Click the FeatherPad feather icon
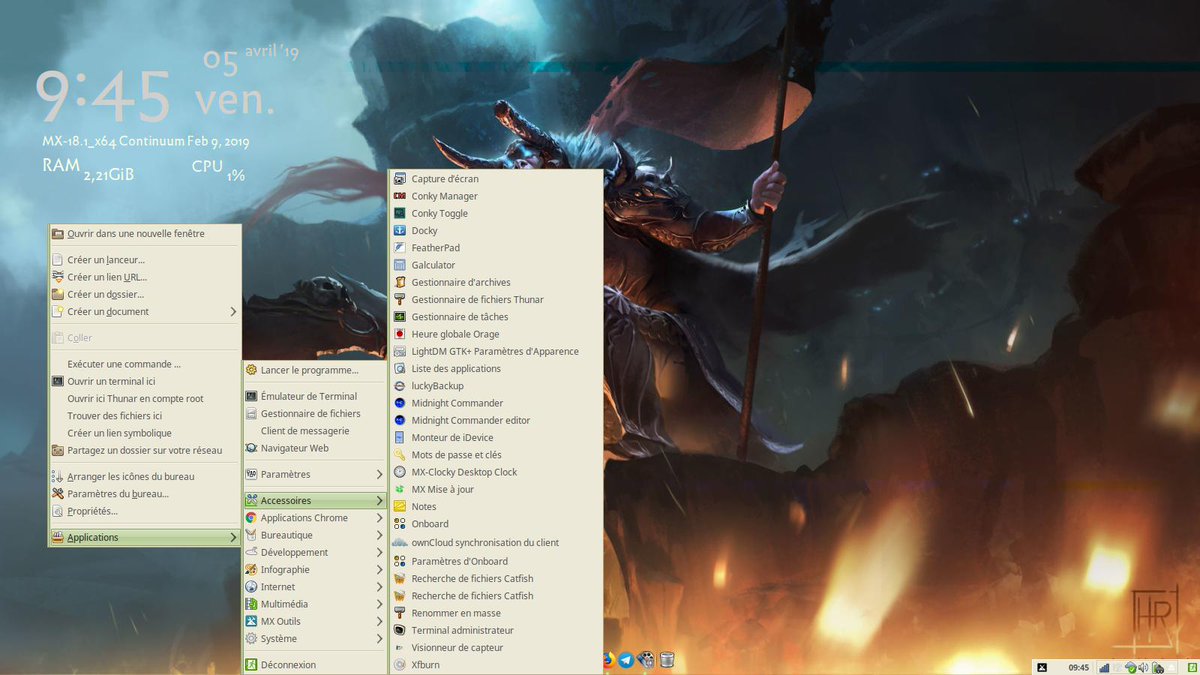 pyautogui.click(x=400, y=248)
